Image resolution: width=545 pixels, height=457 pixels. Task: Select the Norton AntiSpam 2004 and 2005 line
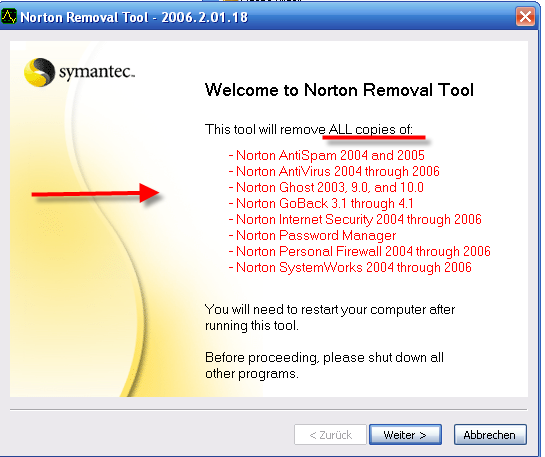pos(327,155)
